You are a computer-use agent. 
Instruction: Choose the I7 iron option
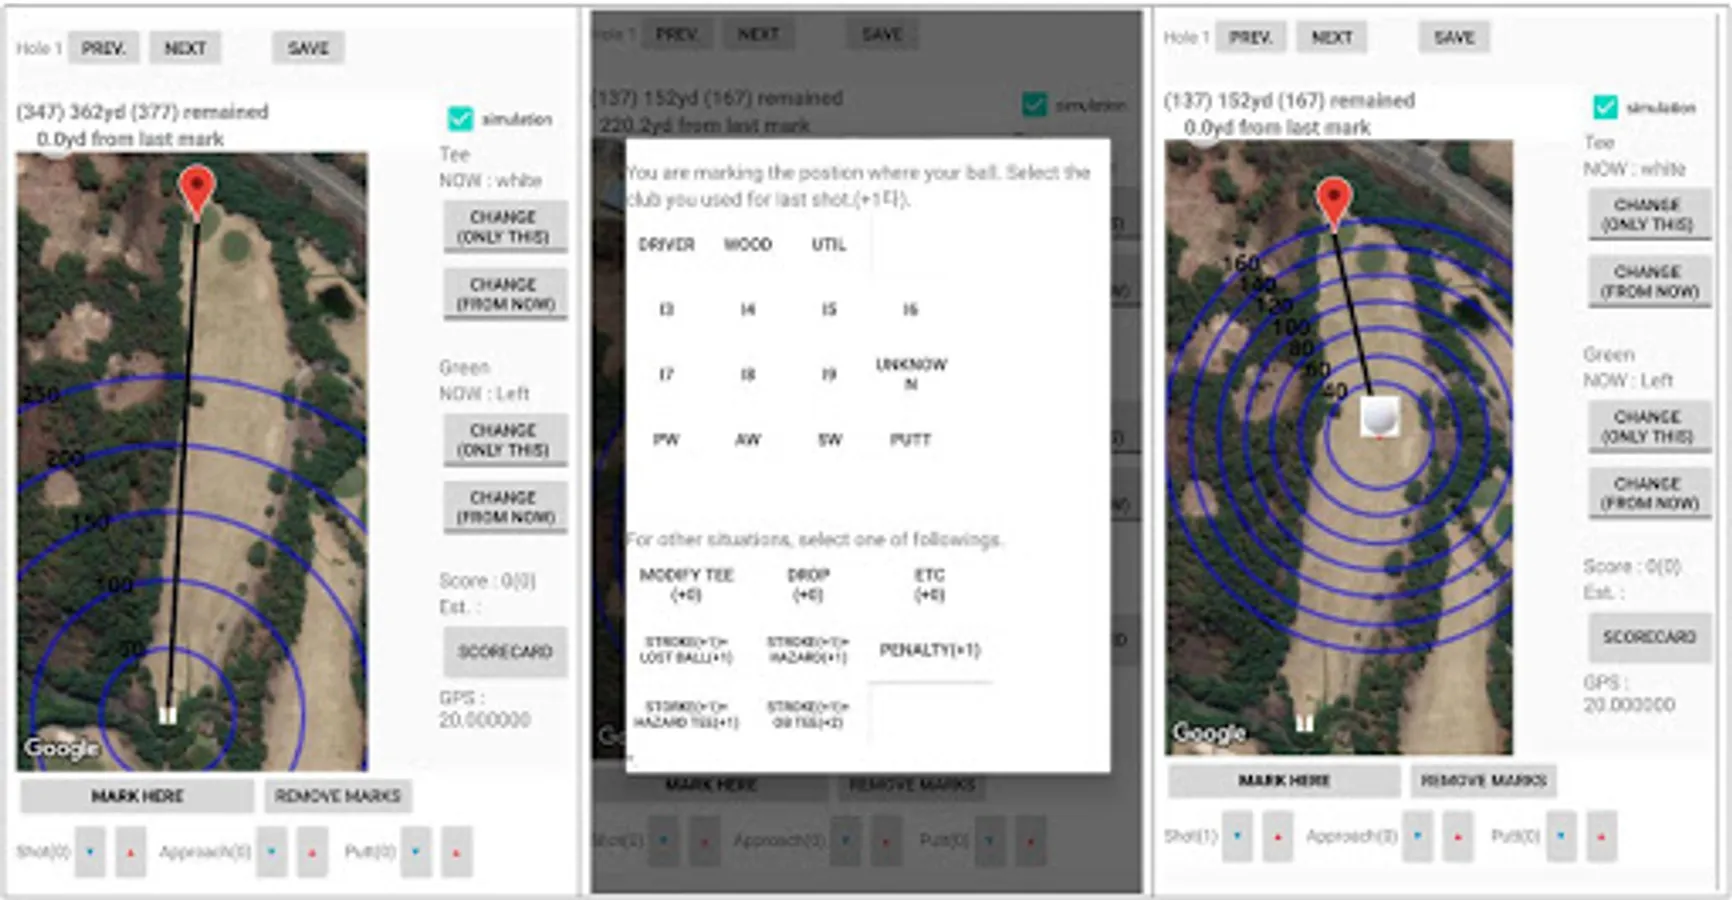pos(666,374)
